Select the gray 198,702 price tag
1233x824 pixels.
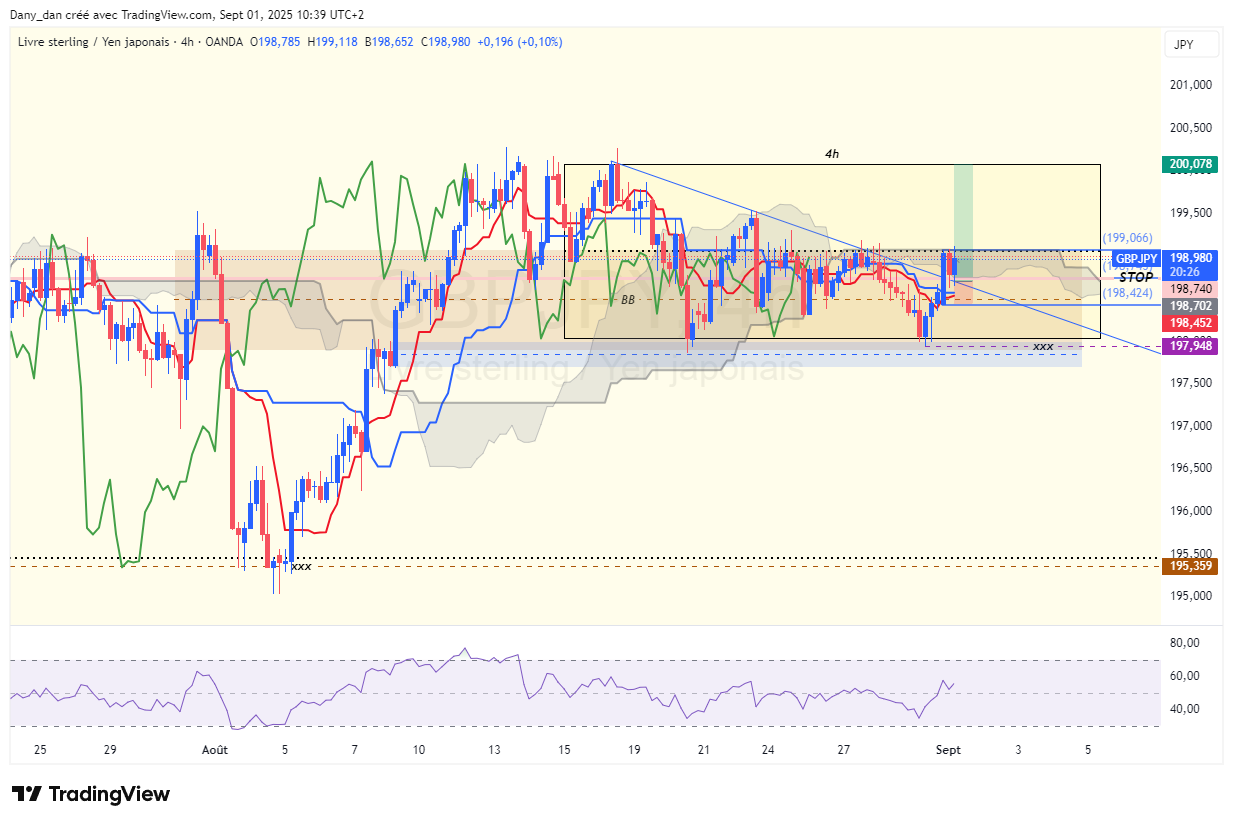1188,306
